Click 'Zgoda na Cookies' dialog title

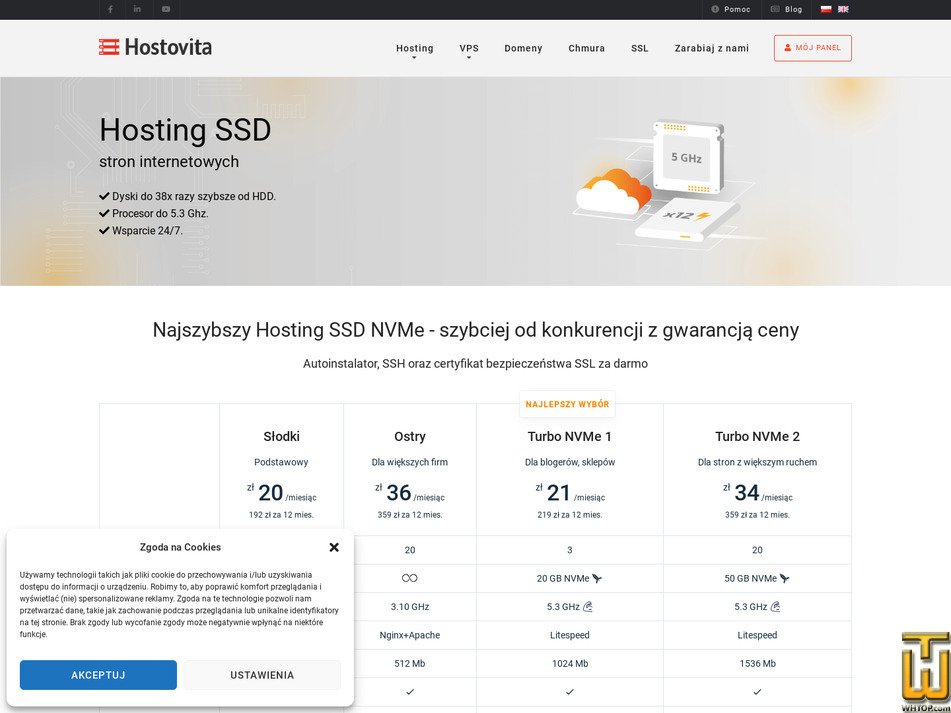coord(180,547)
